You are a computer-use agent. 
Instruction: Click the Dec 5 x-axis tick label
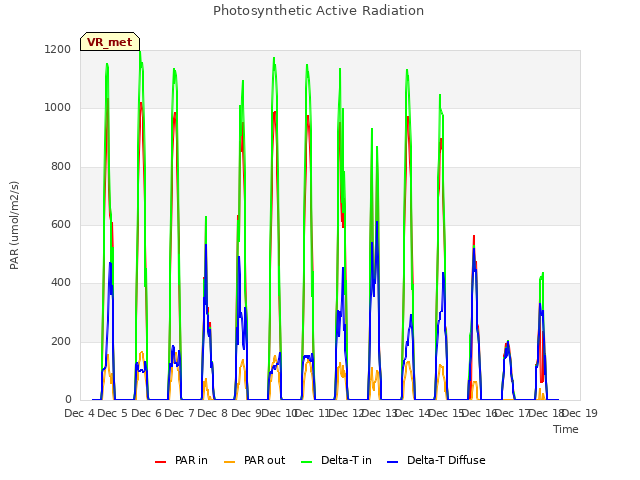(112, 413)
